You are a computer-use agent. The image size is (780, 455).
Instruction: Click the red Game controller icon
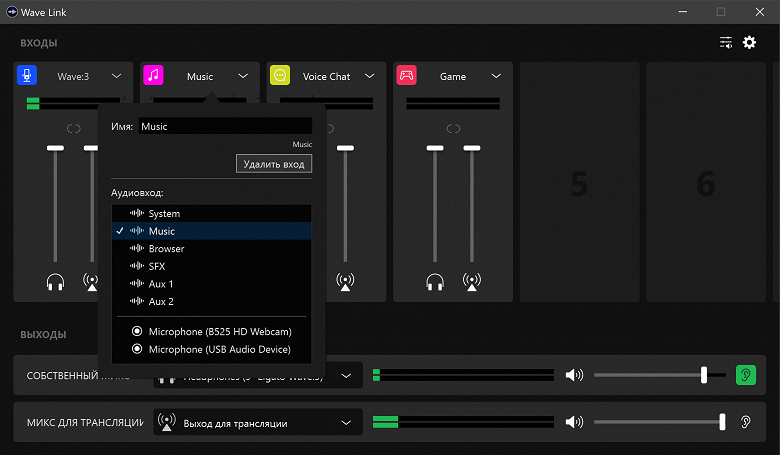(407, 76)
